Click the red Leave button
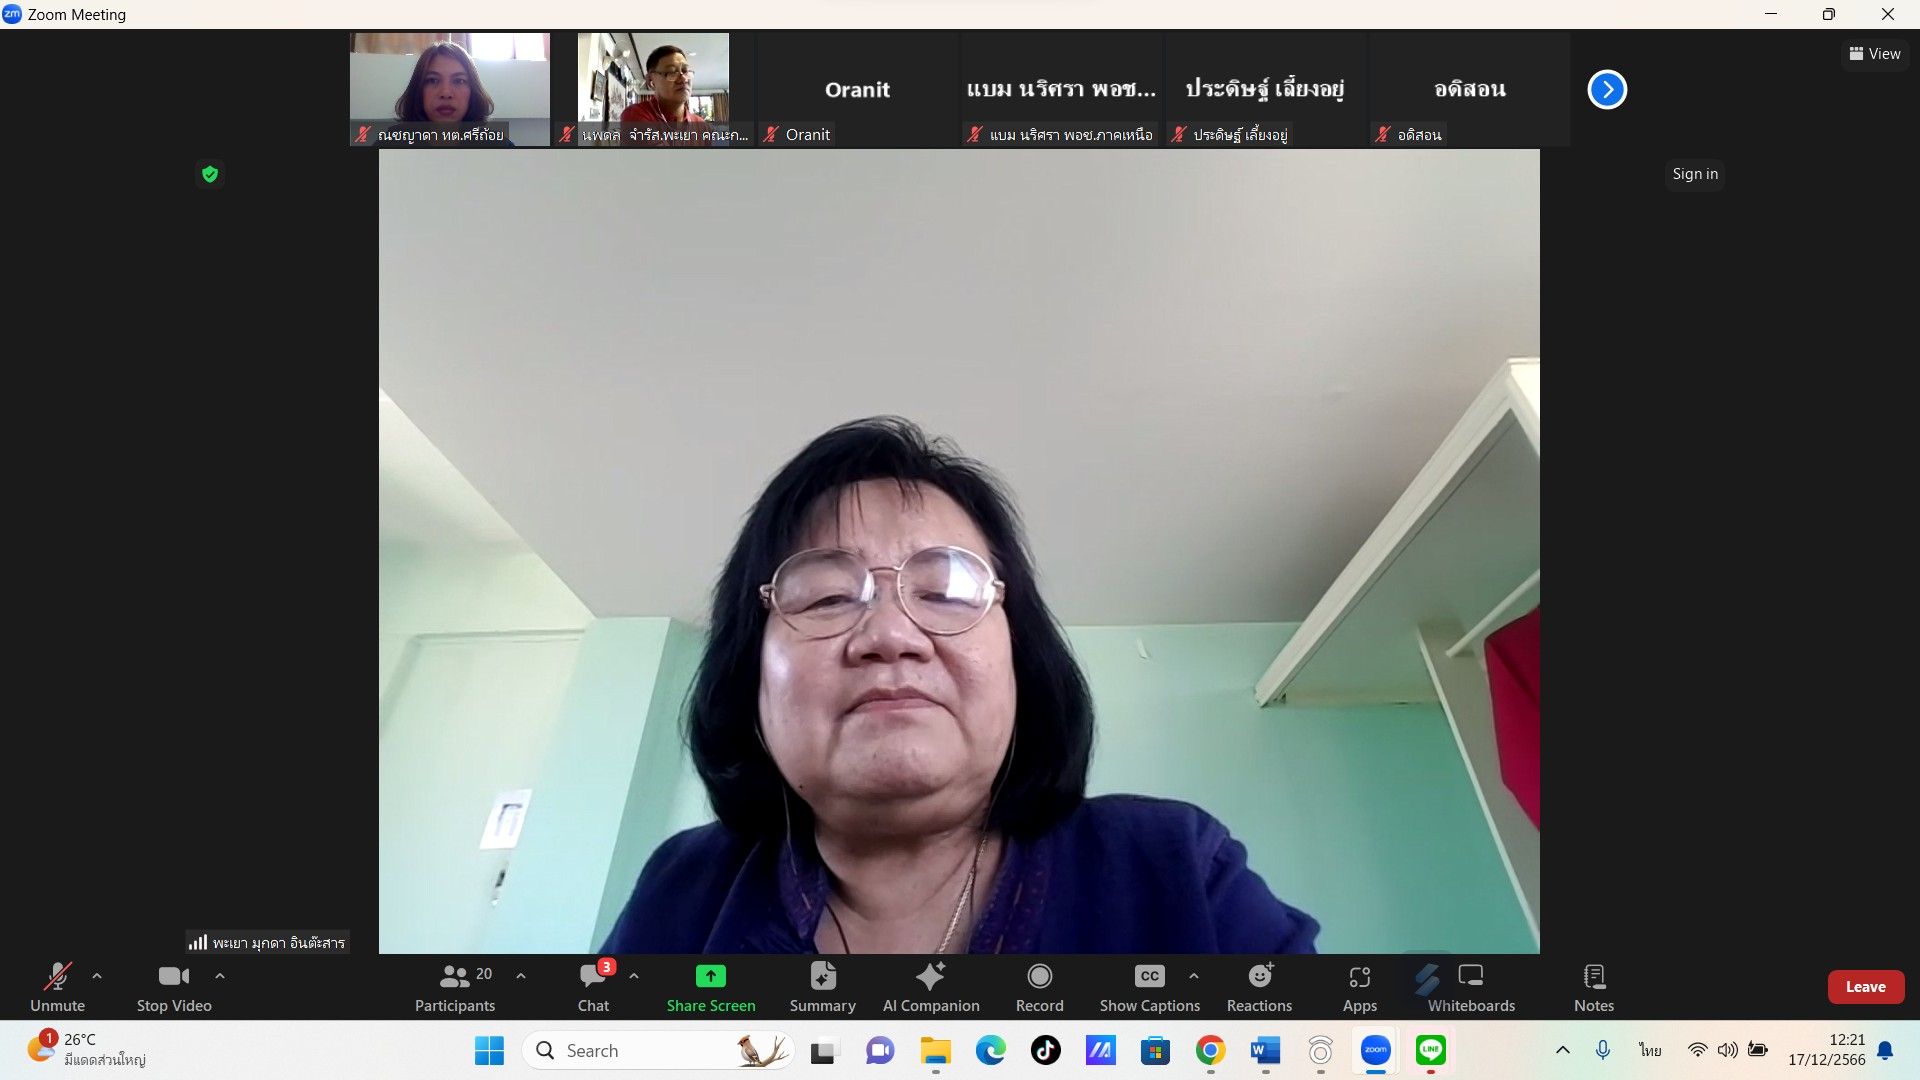This screenshot has height=1080, width=1920. coord(1865,987)
